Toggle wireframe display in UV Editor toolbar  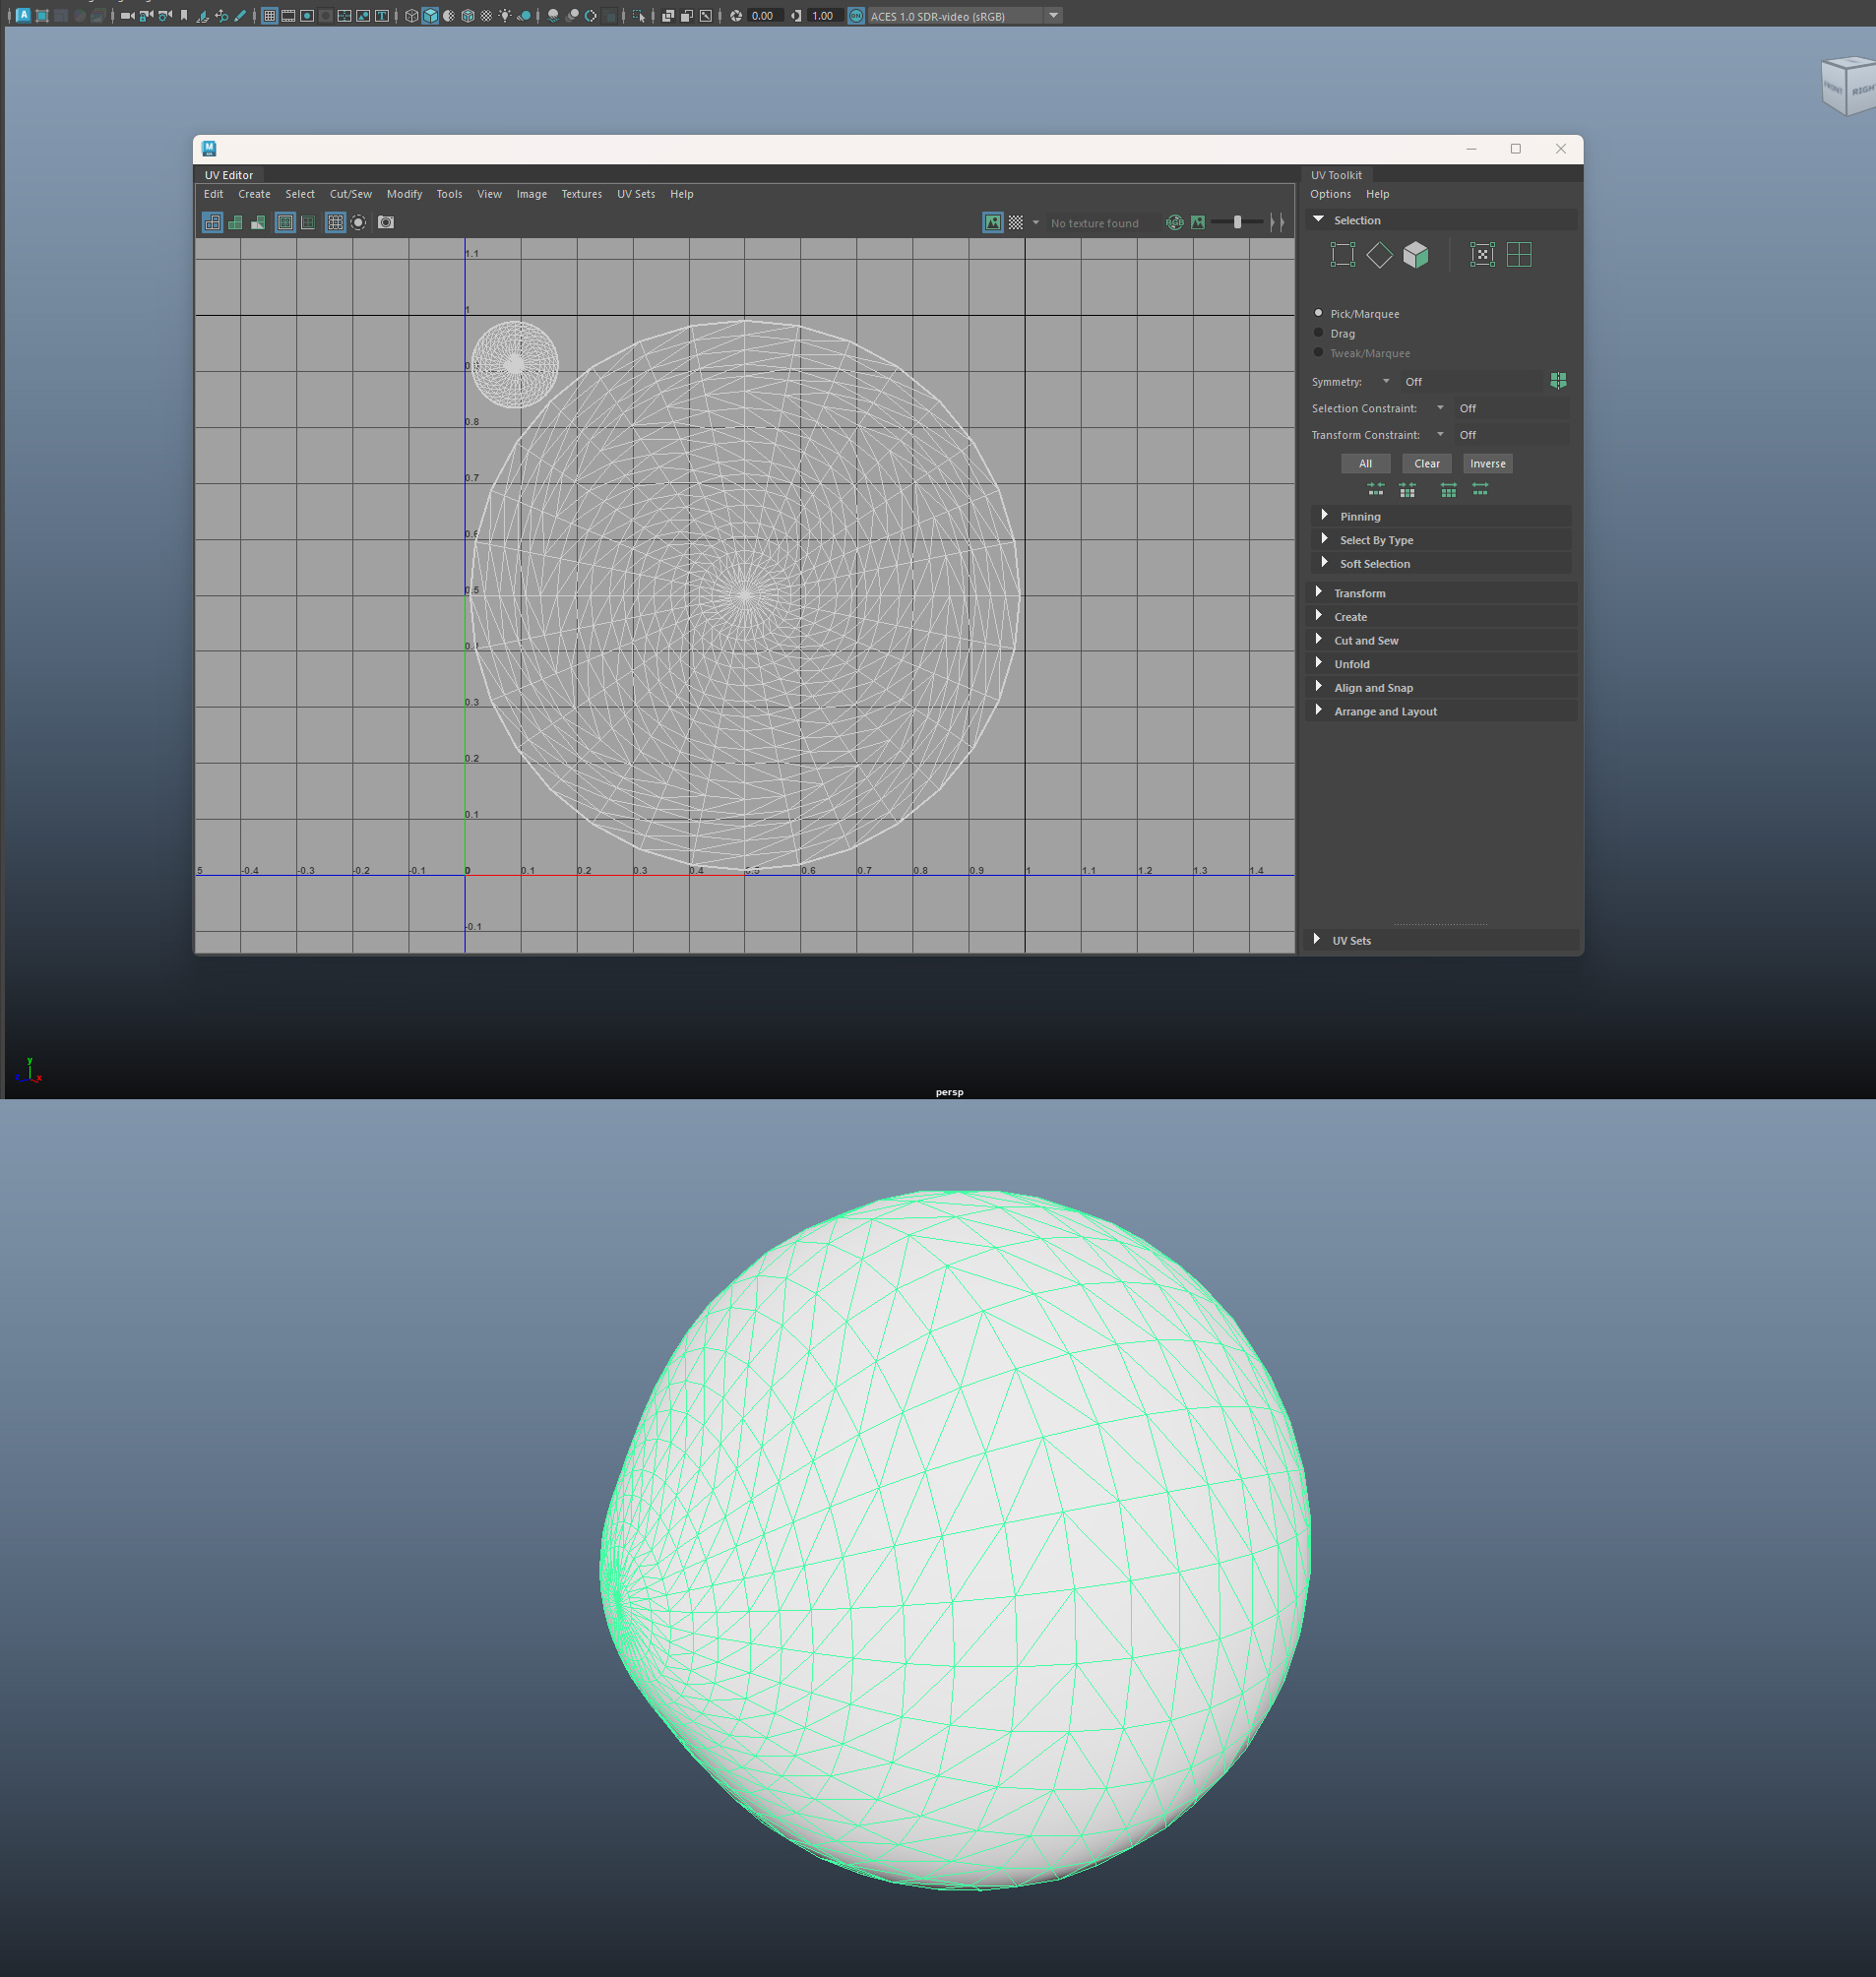(212, 222)
